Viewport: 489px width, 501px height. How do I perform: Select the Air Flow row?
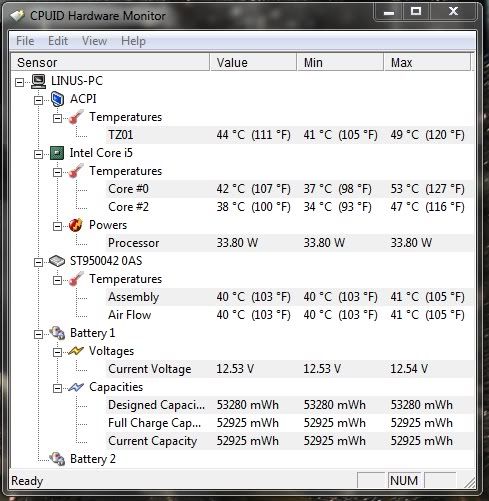click(290, 315)
